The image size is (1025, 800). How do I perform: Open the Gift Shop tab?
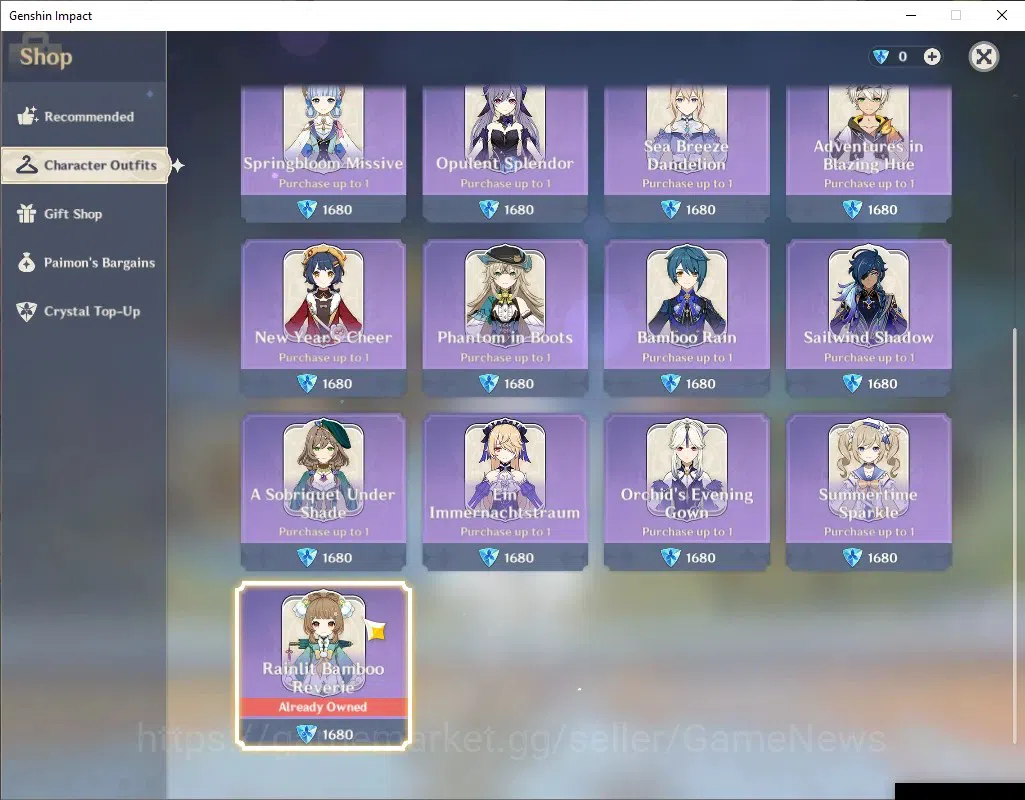(84, 214)
